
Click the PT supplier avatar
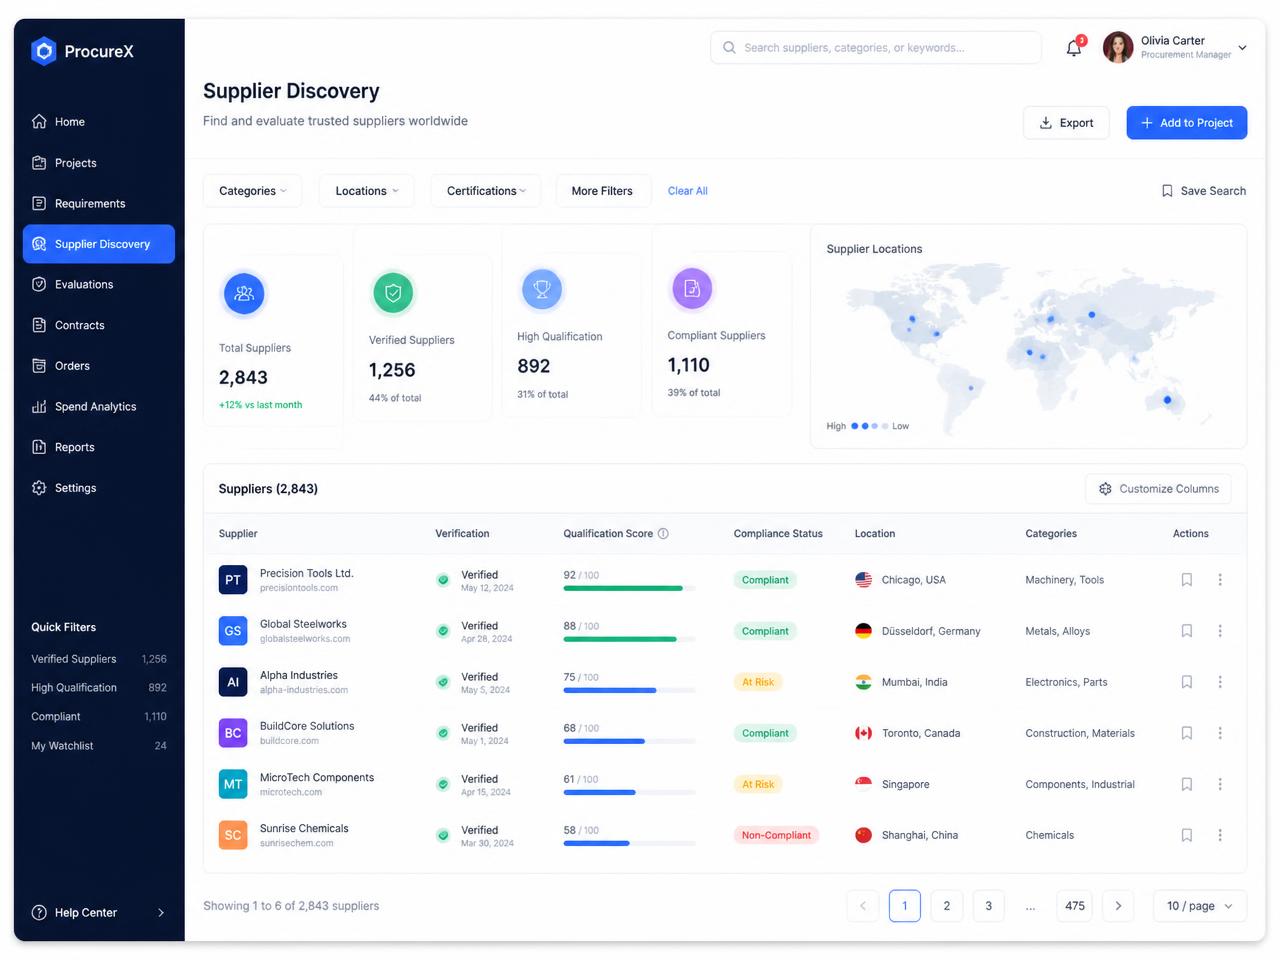pyautogui.click(x=233, y=580)
